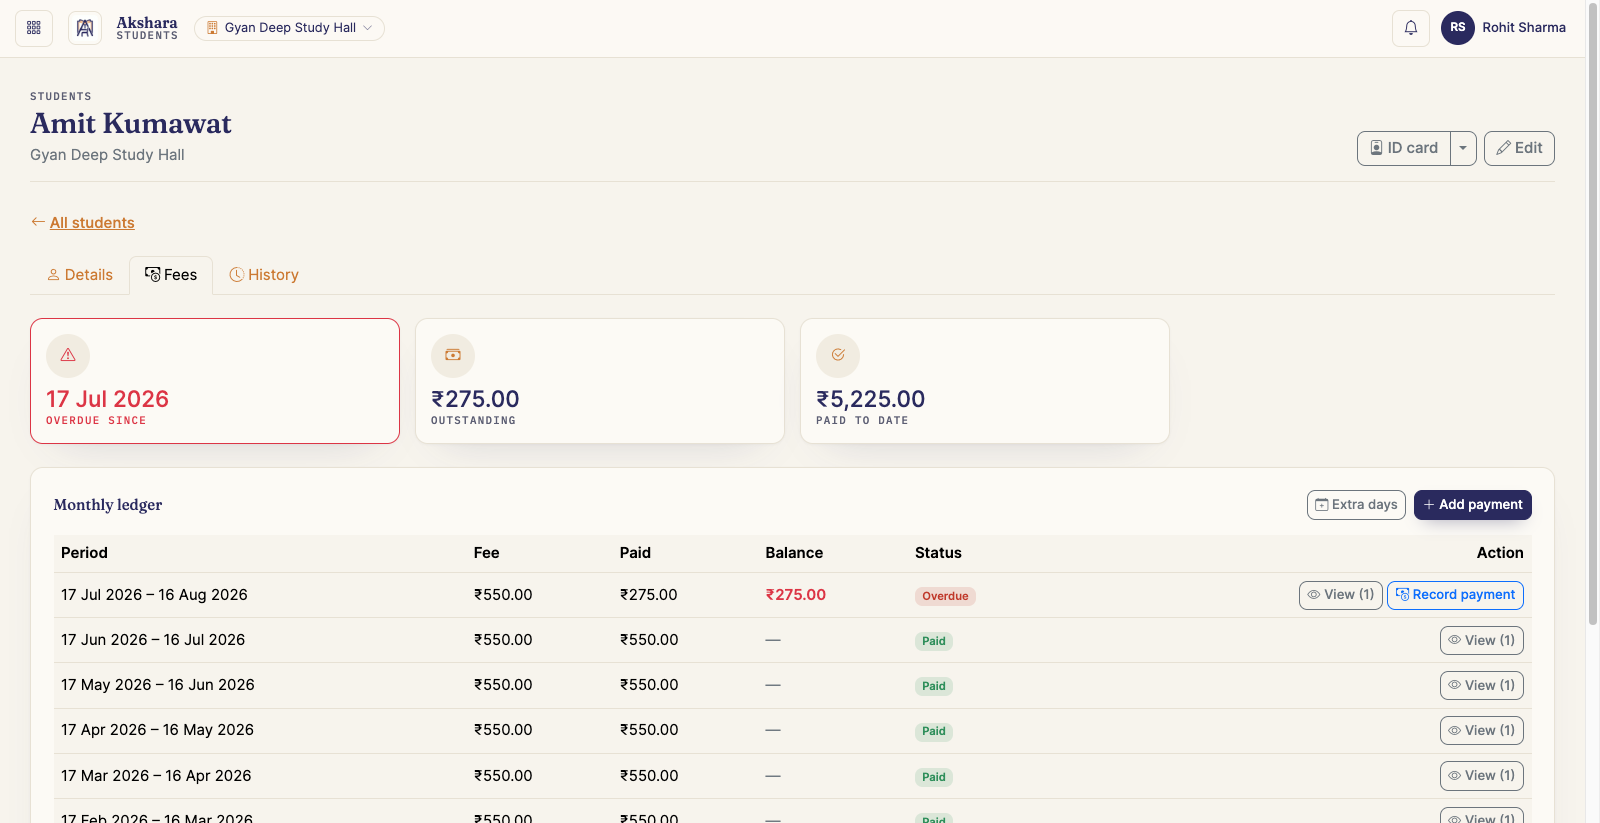Click the Status column header
This screenshot has width=1600, height=823.
(938, 553)
